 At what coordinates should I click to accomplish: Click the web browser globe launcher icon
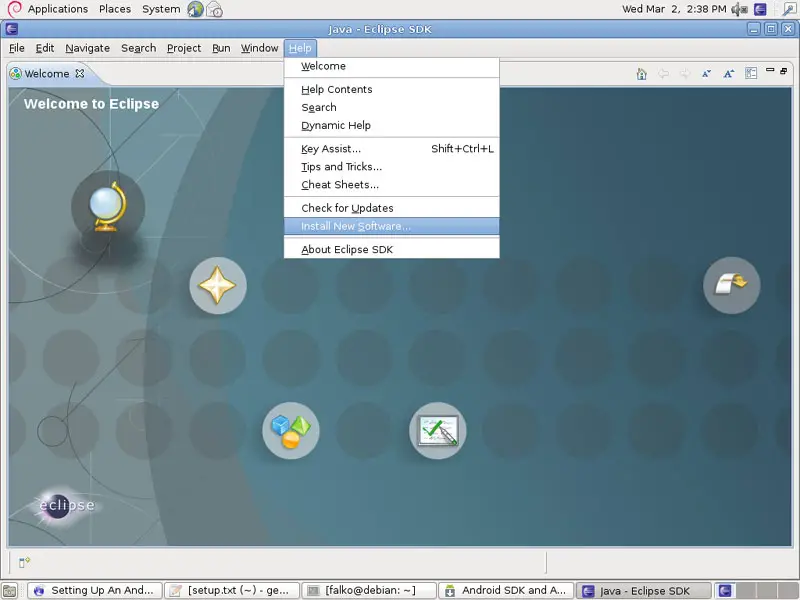(195, 9)
